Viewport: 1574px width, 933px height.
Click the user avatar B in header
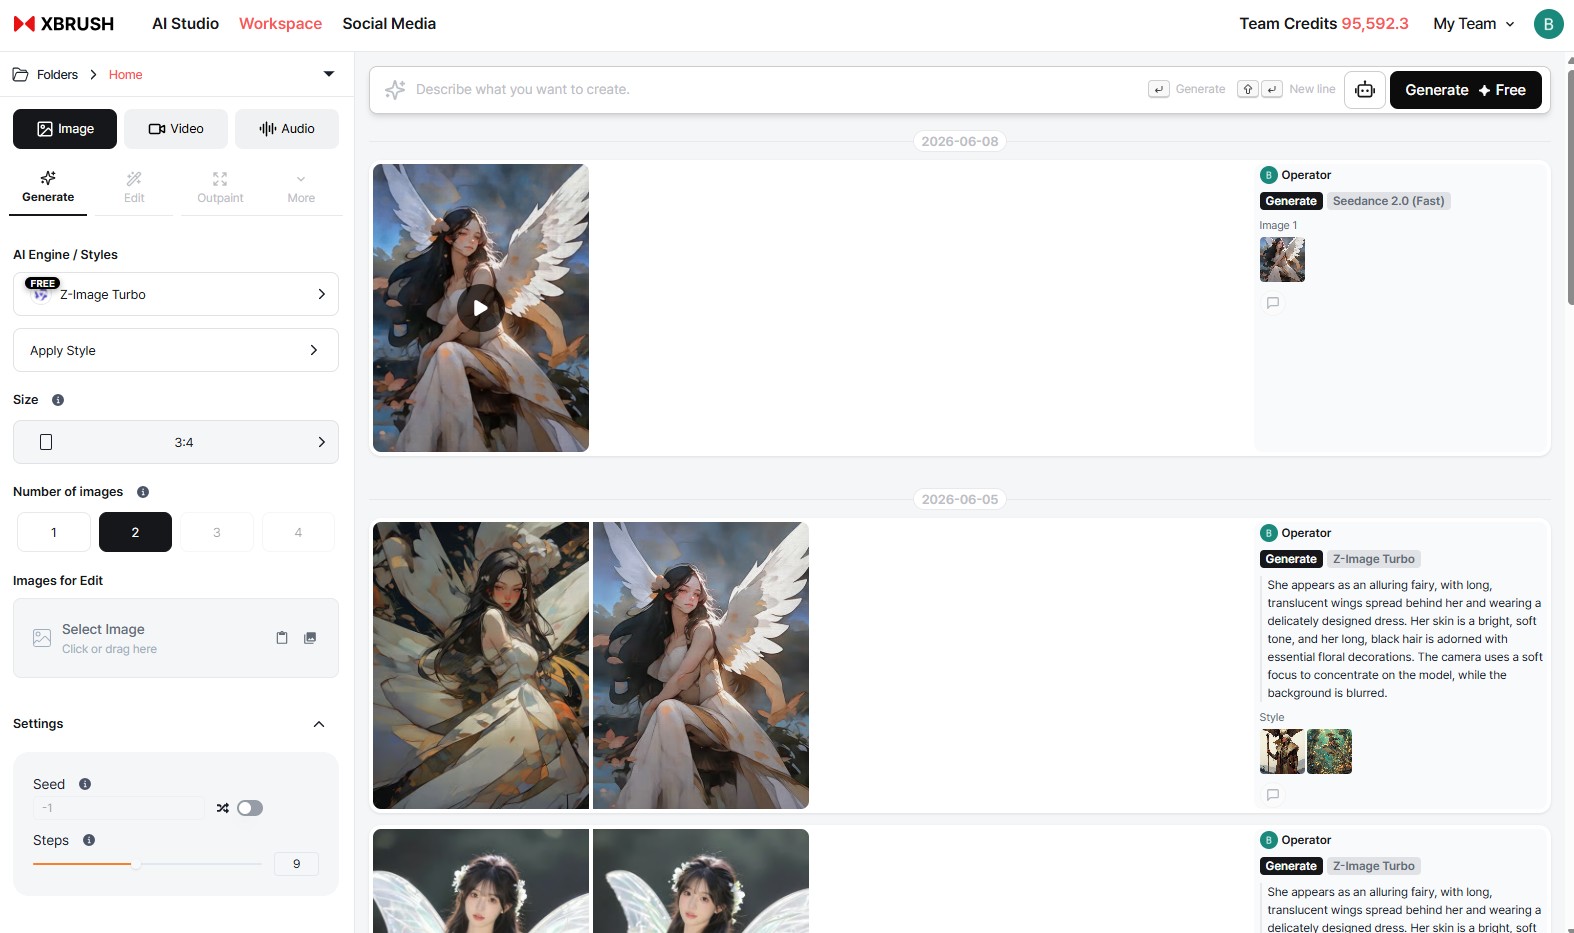click(1548, 24)
